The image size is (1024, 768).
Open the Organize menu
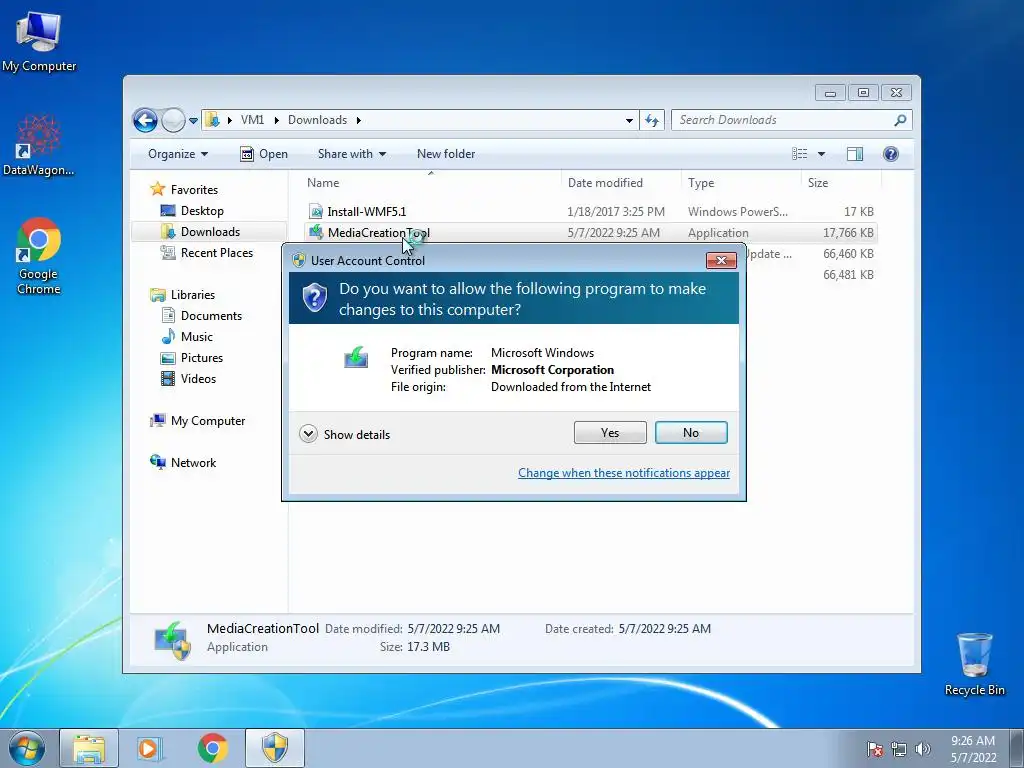click(178, 154)
